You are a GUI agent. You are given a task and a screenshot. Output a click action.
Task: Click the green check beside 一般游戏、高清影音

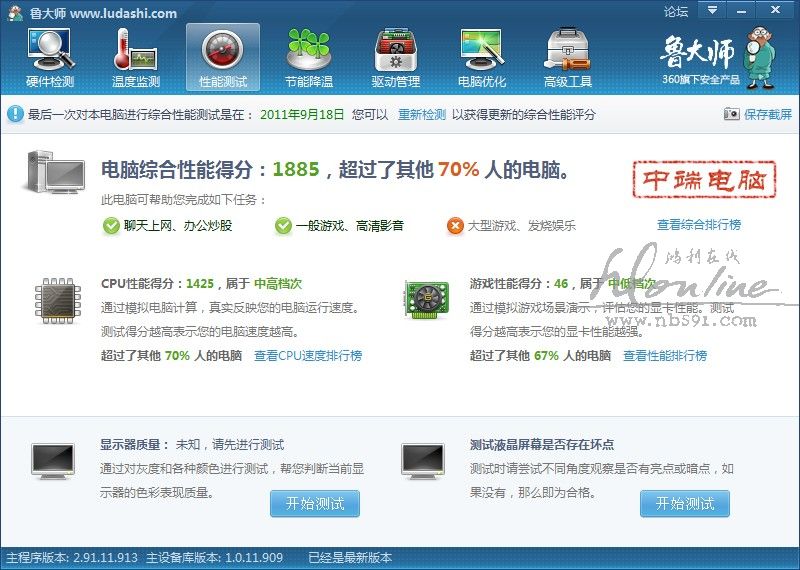tap(283, 226)
